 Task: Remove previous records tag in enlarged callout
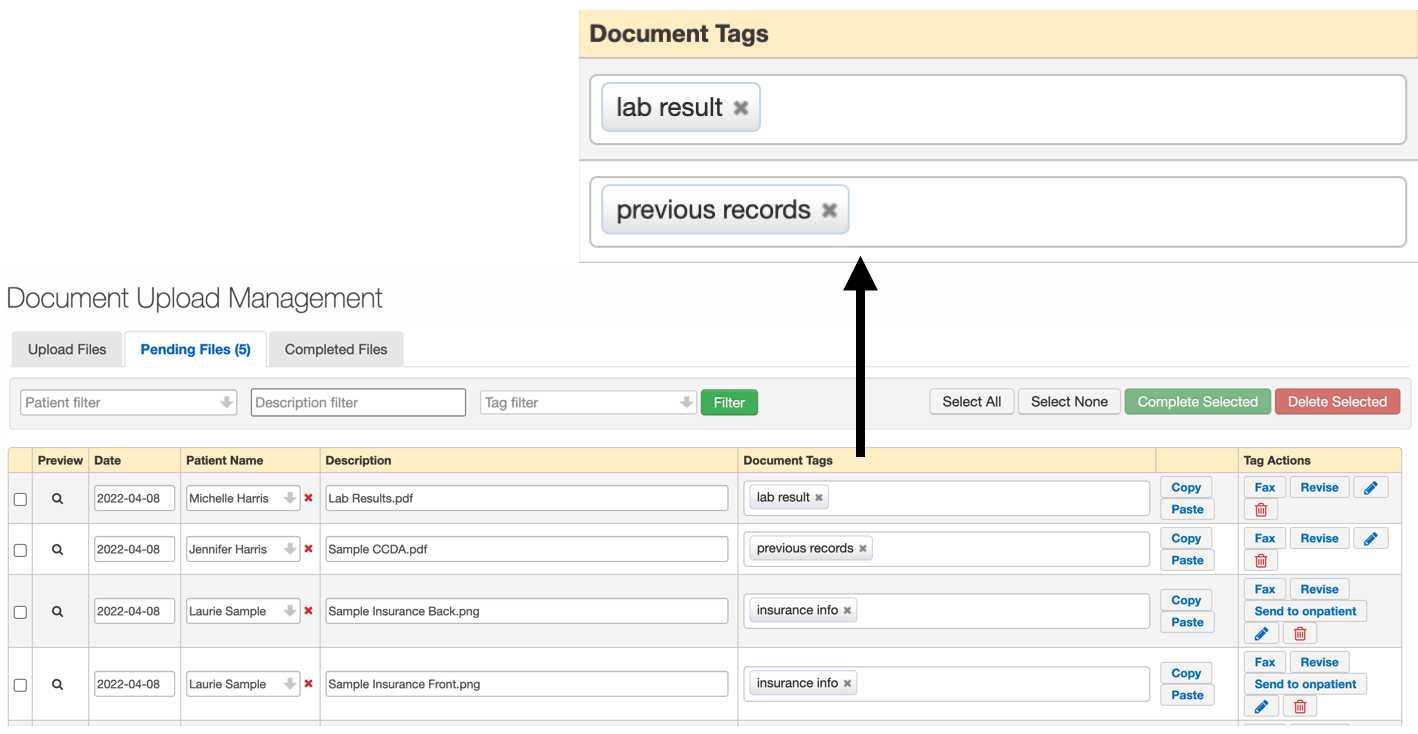click(829, 210)
